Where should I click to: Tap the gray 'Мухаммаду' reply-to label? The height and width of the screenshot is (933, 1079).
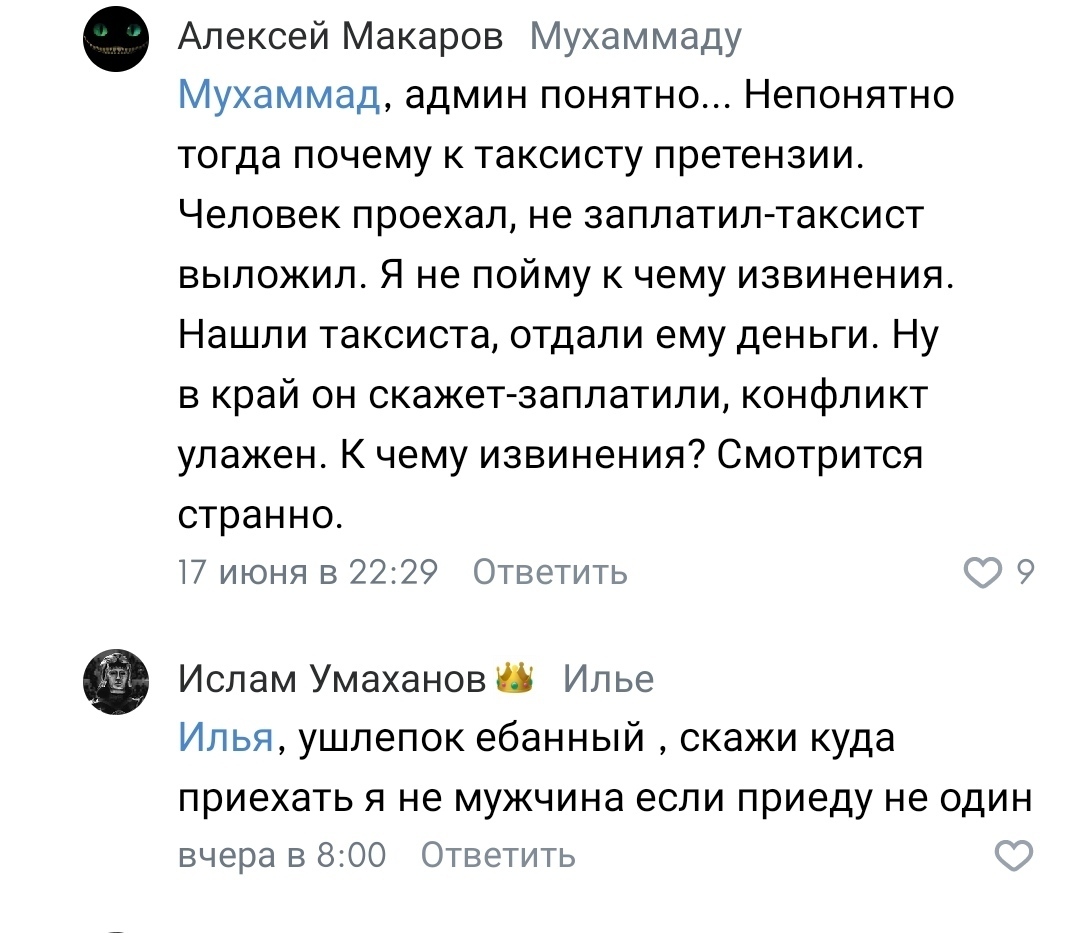[x=635, y=38]
